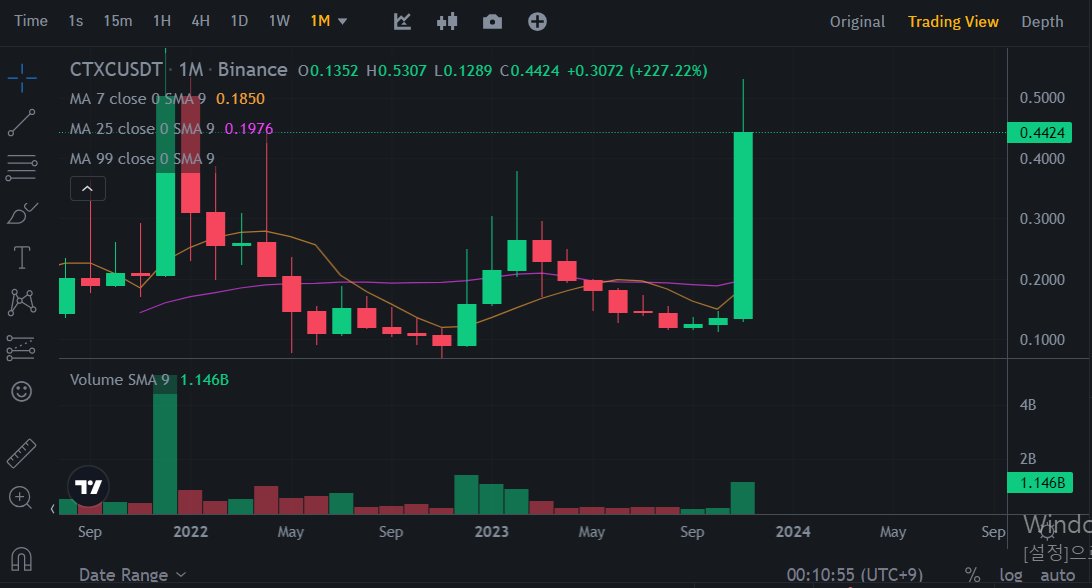Click the TradingView logo badge
1092x588 pixels.
(x=88, y=486)
